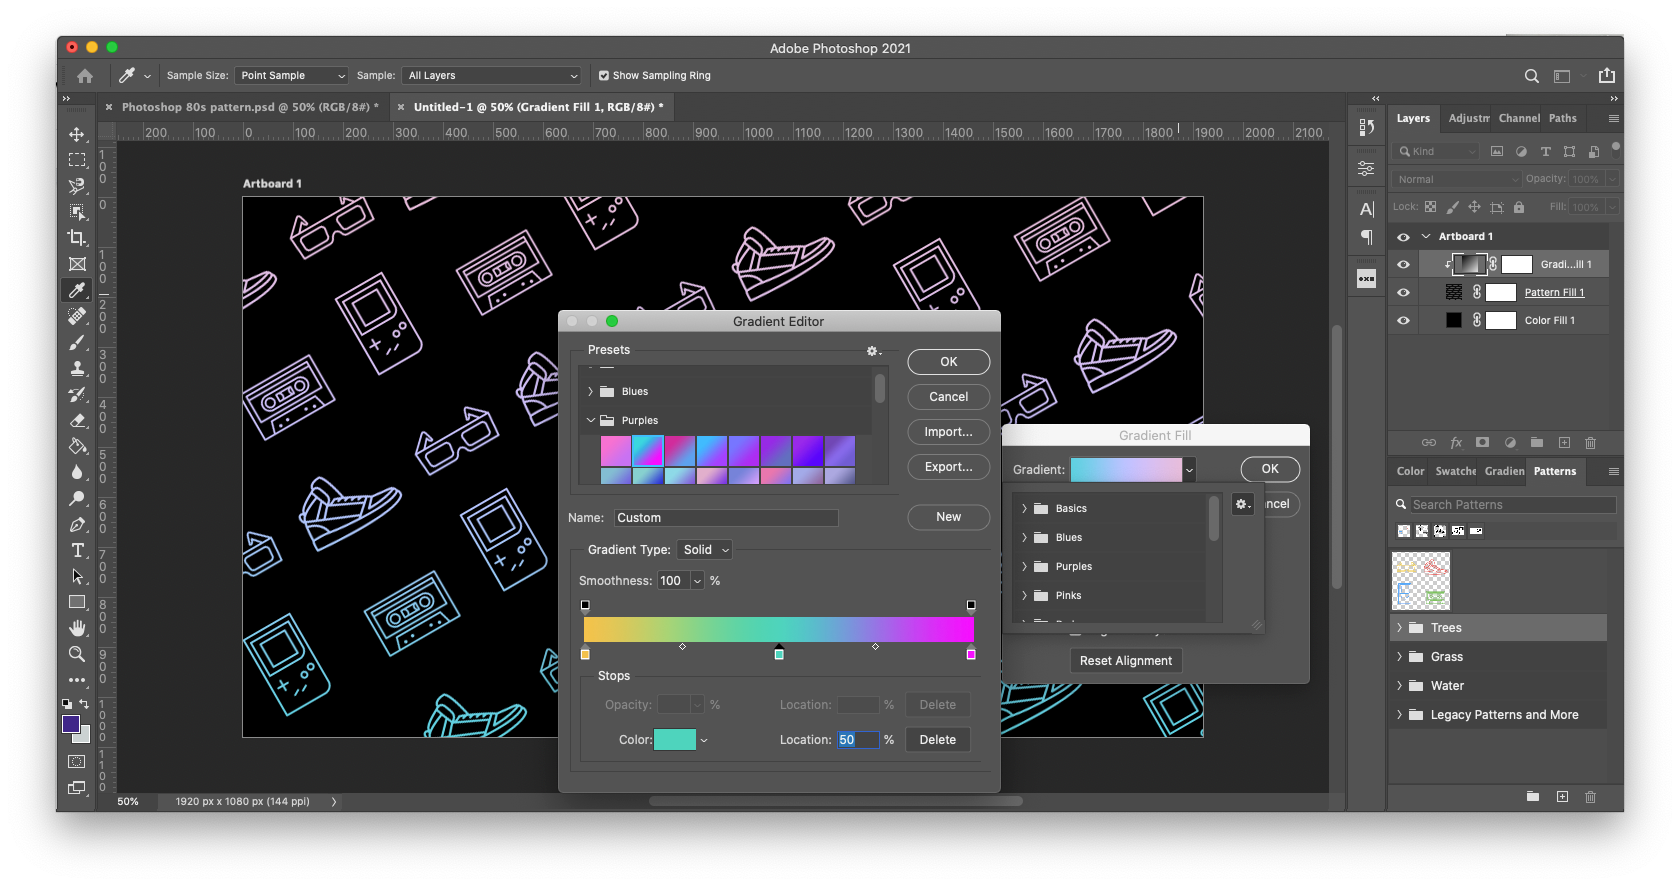Viewport: 1680px width, 886px height.
Task: Select the Type tool
Action: pos(77,550)
